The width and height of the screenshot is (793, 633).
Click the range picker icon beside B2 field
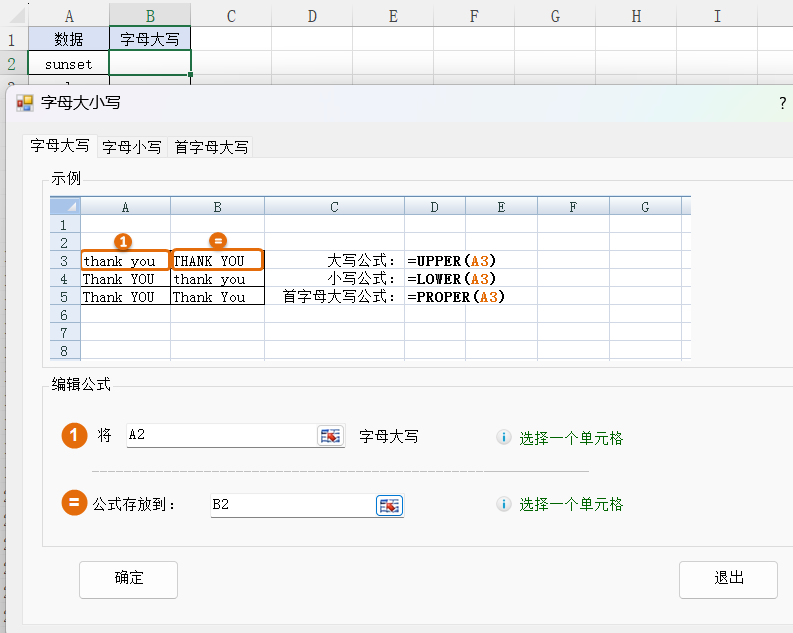[x=389, y=505]
